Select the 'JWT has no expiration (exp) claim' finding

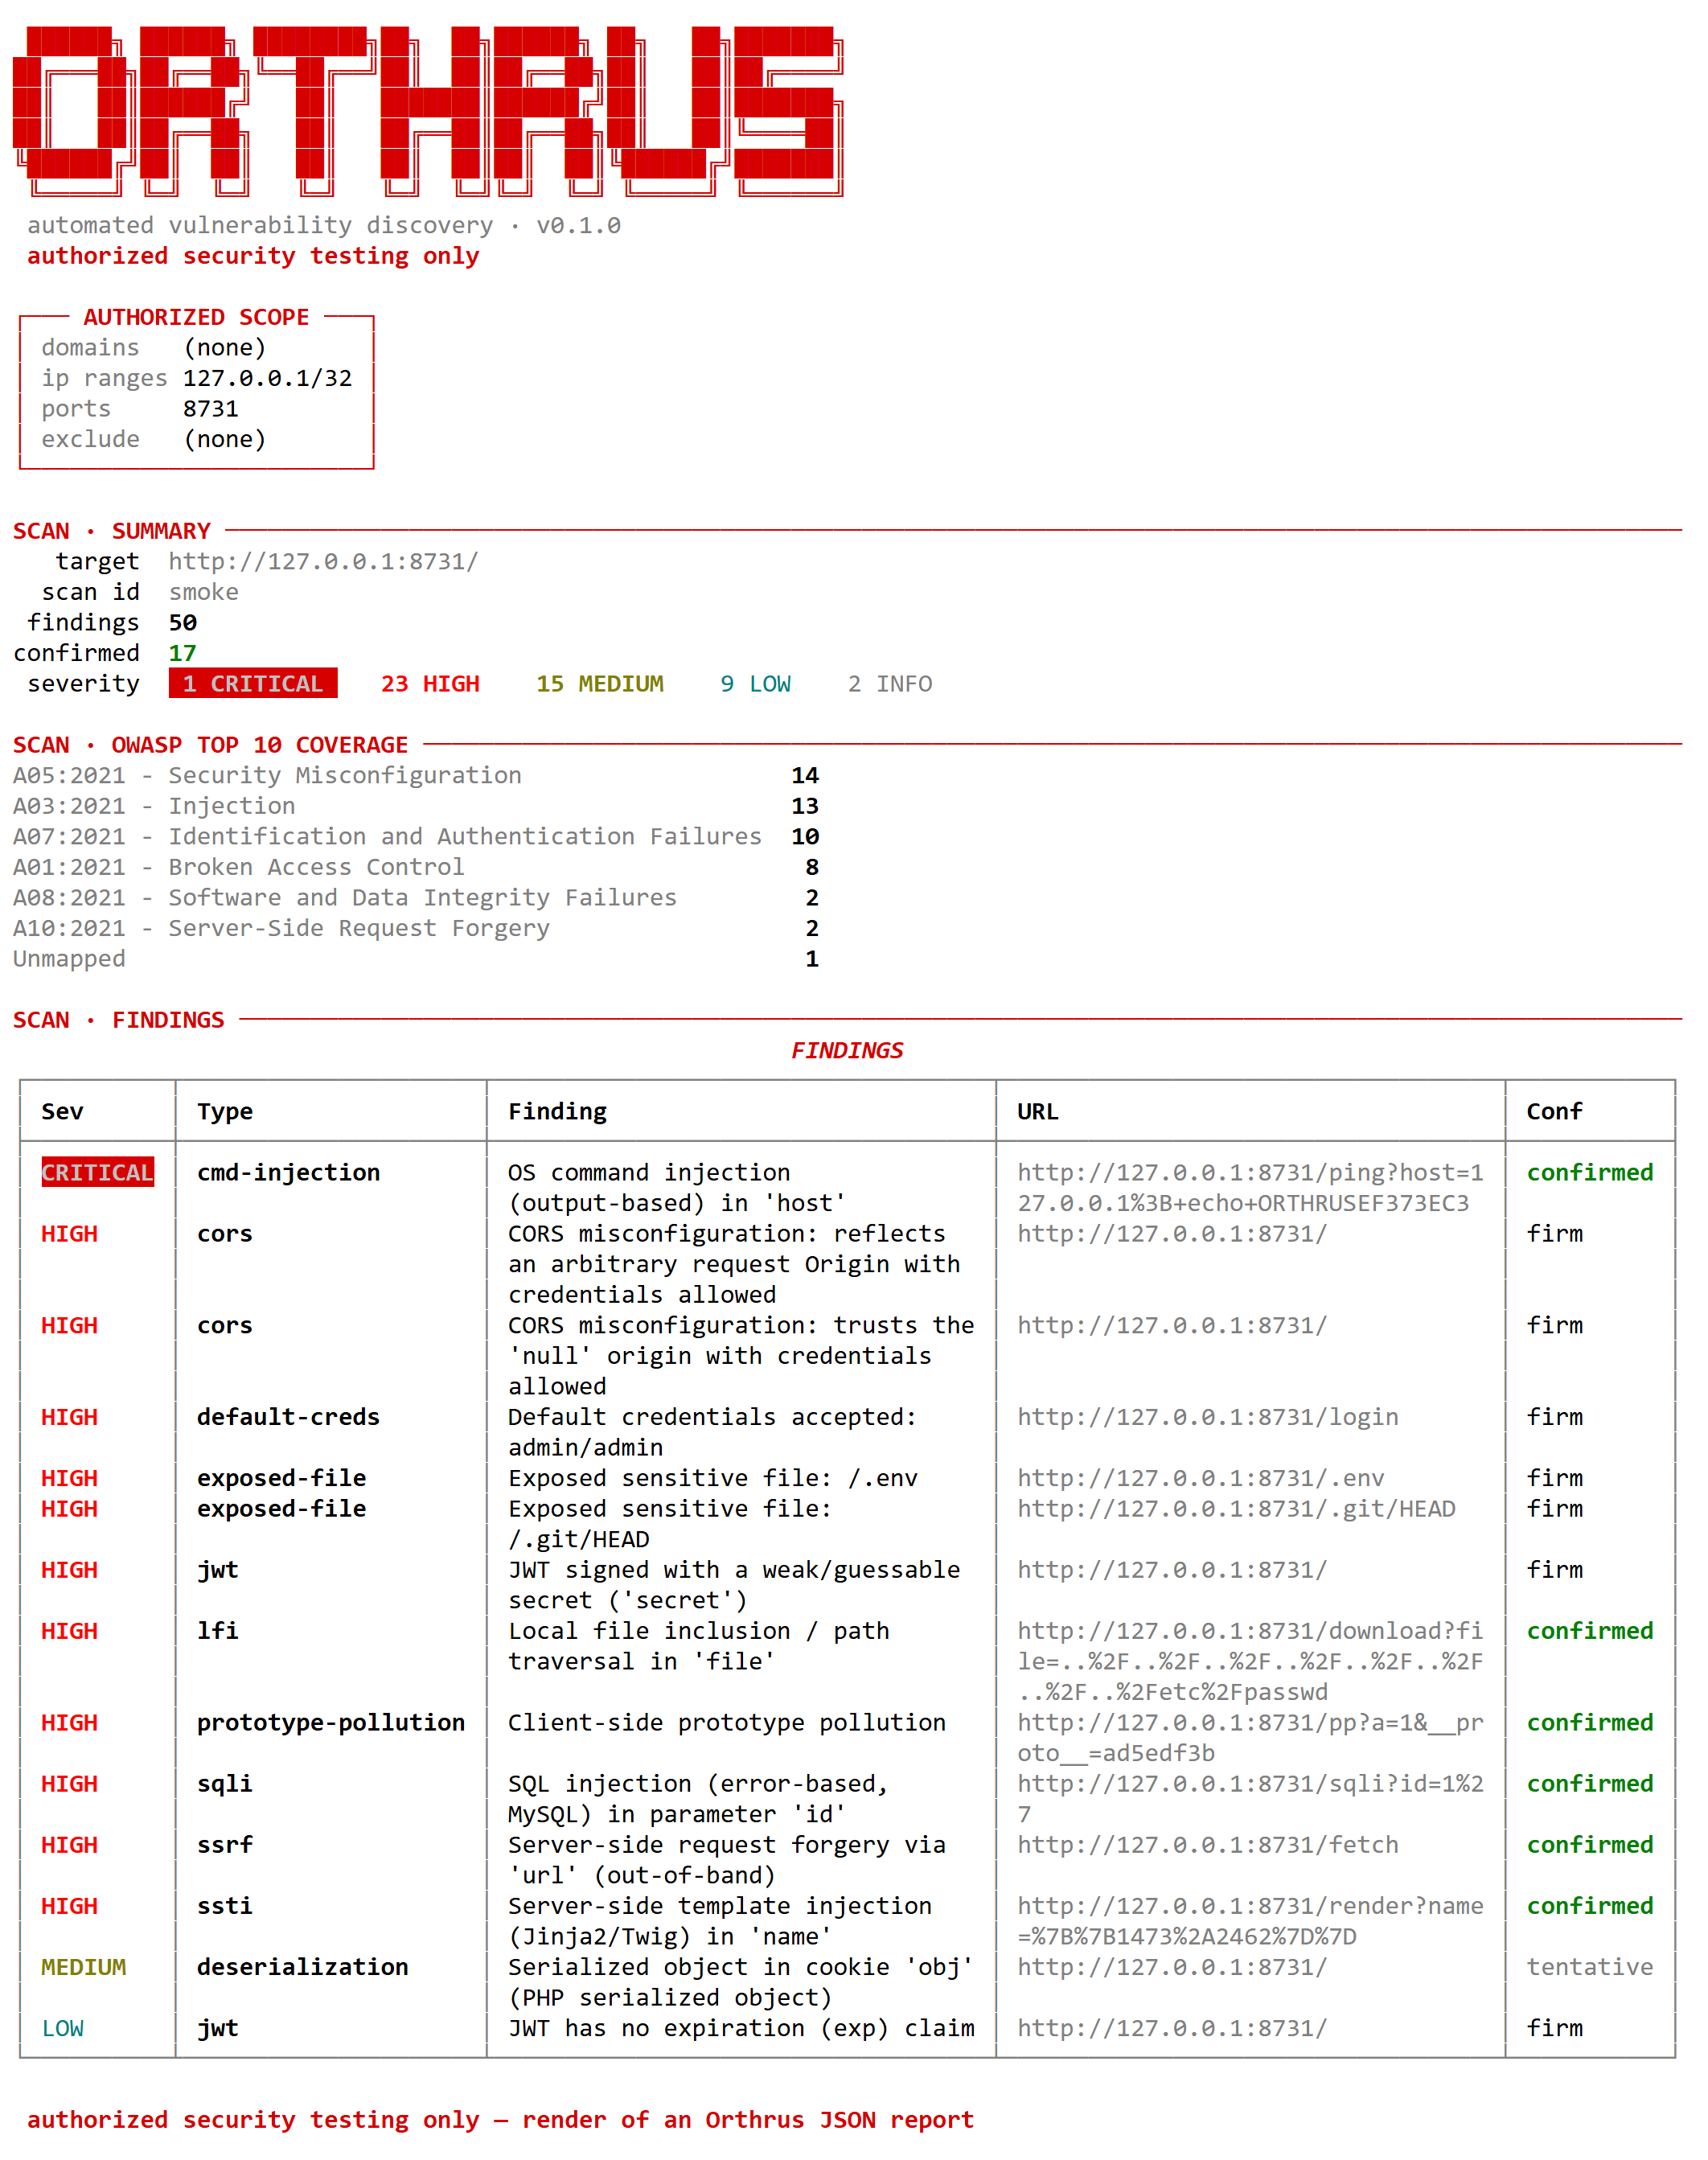[x=741, y=2028]
